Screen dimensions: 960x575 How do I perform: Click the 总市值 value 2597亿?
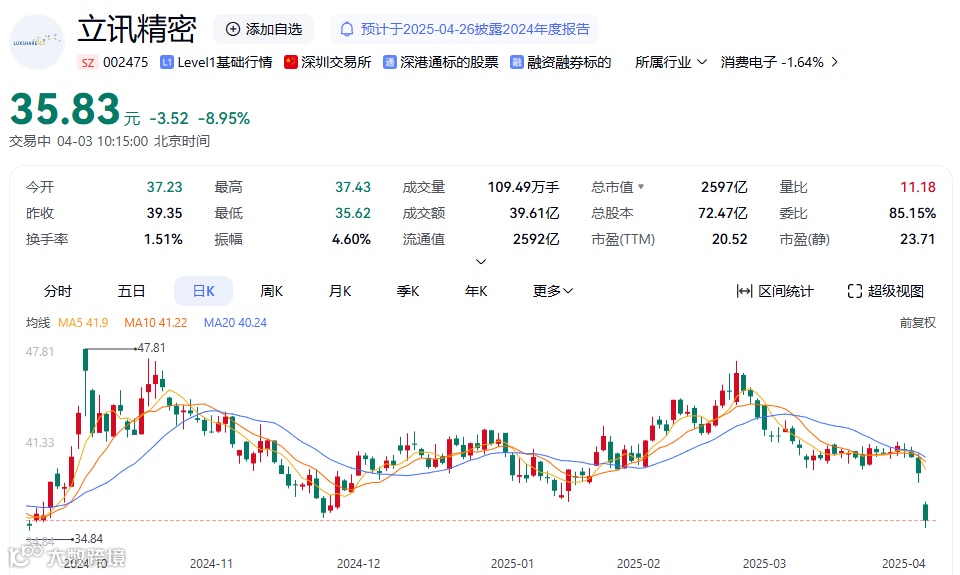(x=724, y=187)
